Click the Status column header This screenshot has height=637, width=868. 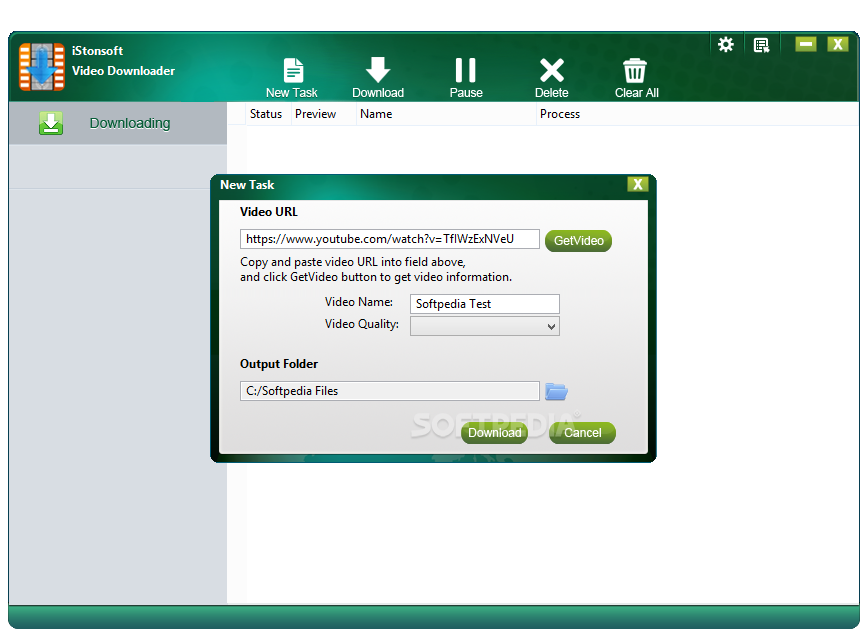[x=266, y=114]
